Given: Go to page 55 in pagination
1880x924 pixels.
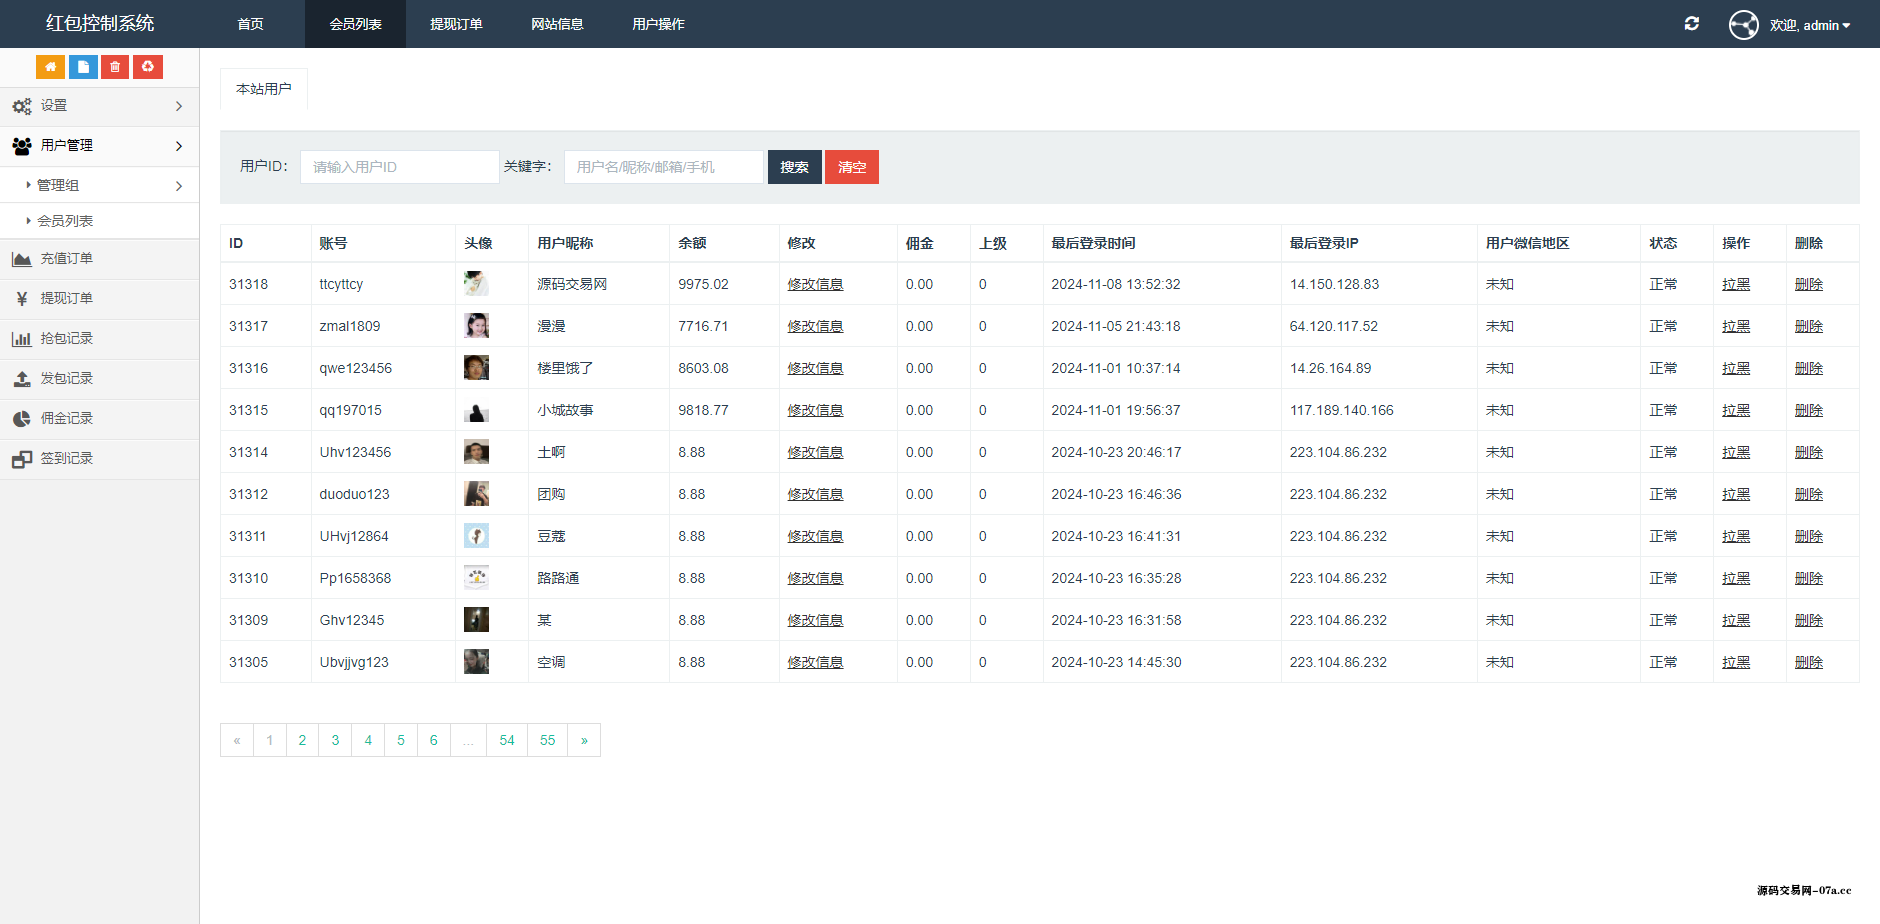Looking at the screenshot, I should click(x=547, y=740).
